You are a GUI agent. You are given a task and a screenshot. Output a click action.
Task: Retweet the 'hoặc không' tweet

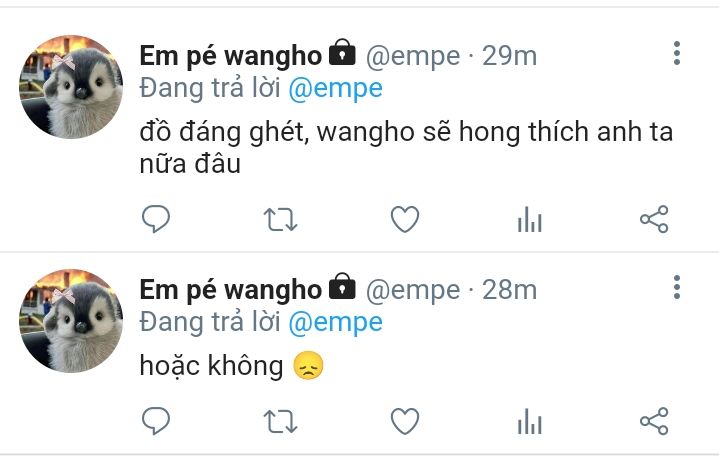pos(280,421)
